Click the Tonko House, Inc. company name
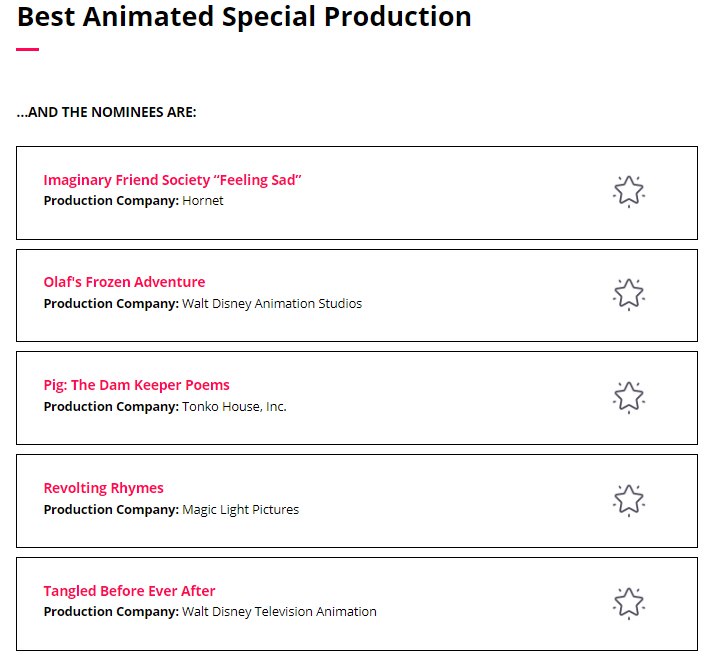 pyautogui.click(x=234, y=407)
